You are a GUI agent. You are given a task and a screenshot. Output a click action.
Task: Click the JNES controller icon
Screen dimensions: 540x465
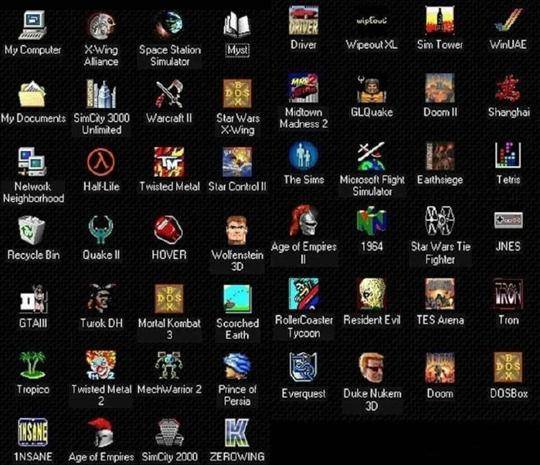tap(508, 220)
